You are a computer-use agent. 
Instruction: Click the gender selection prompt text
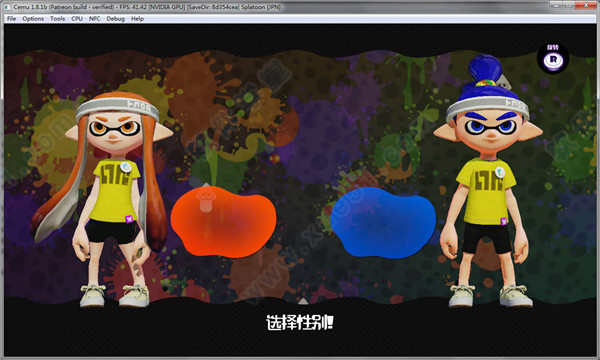[x=300, y=323]
